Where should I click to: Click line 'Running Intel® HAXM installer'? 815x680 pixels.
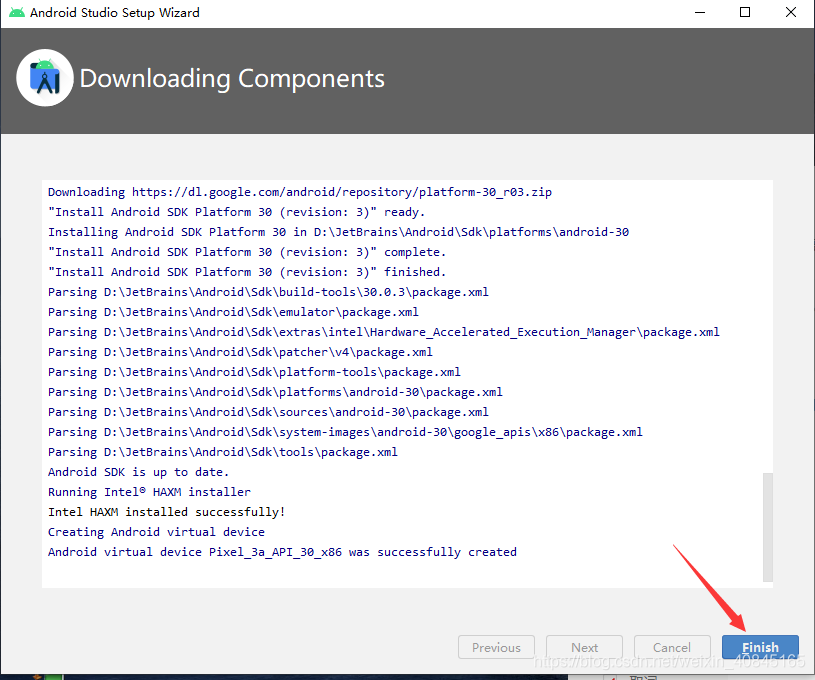tap(149, 492)
